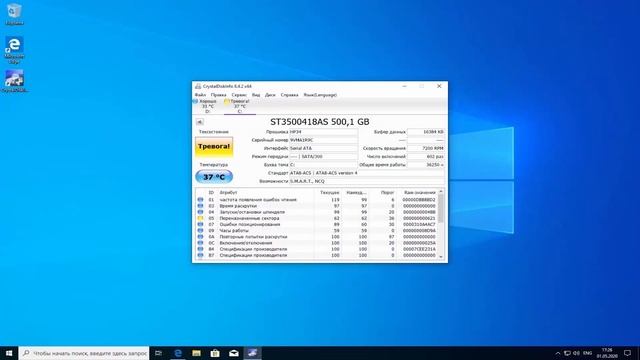This screenshot has width=640, height=360.
Task: Select the CrystalDiskInfo desktop shortcut
Action: [x=15, y=81]
